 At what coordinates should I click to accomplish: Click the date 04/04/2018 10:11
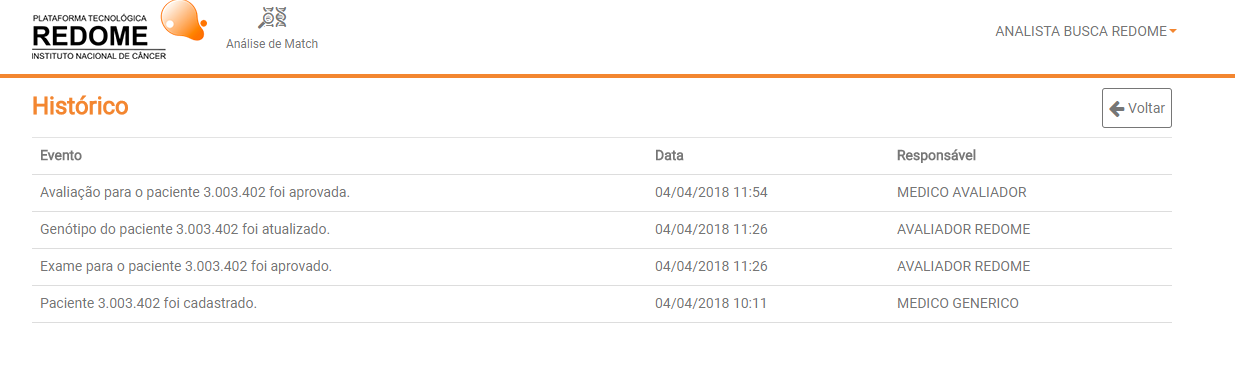[x=711, y=304]
